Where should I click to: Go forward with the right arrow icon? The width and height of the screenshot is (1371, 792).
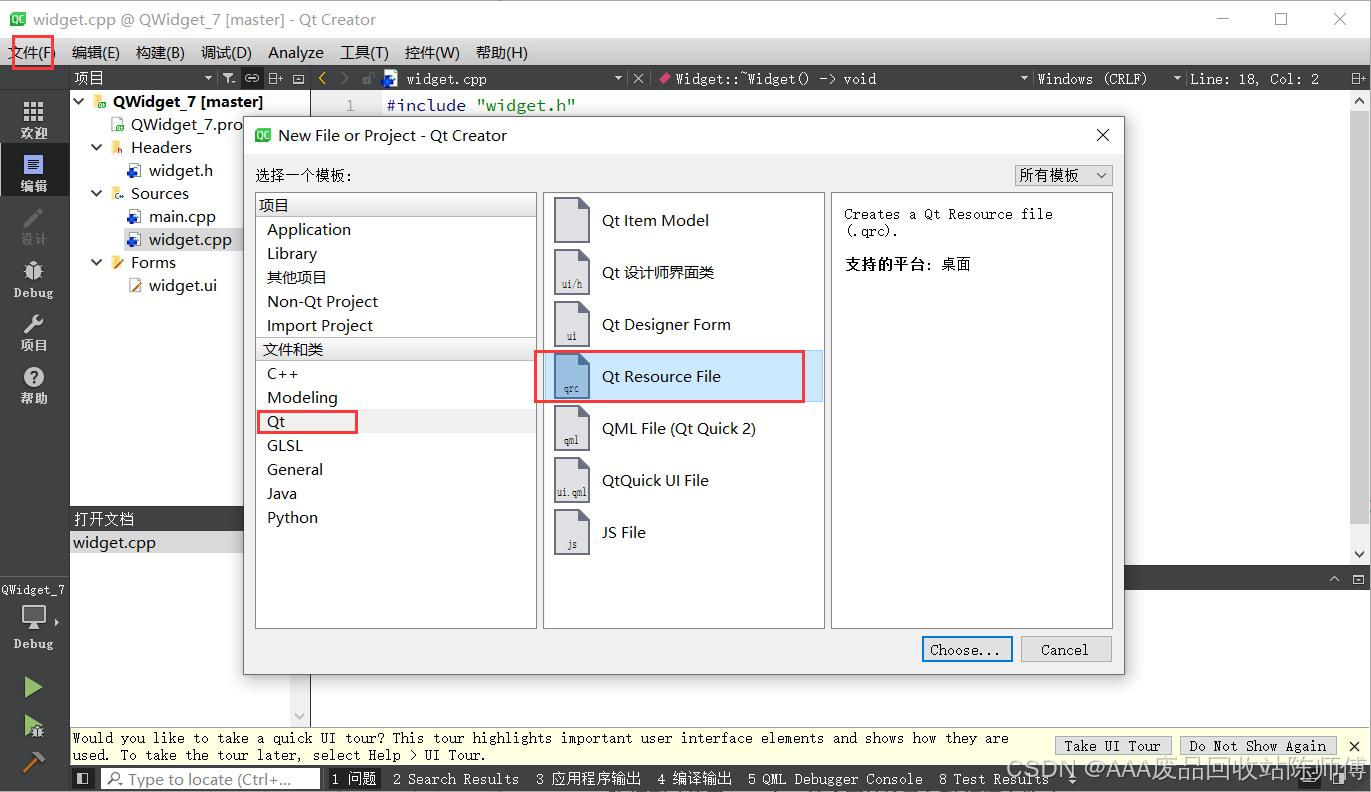pyautogui.click(x=345, y=78)
